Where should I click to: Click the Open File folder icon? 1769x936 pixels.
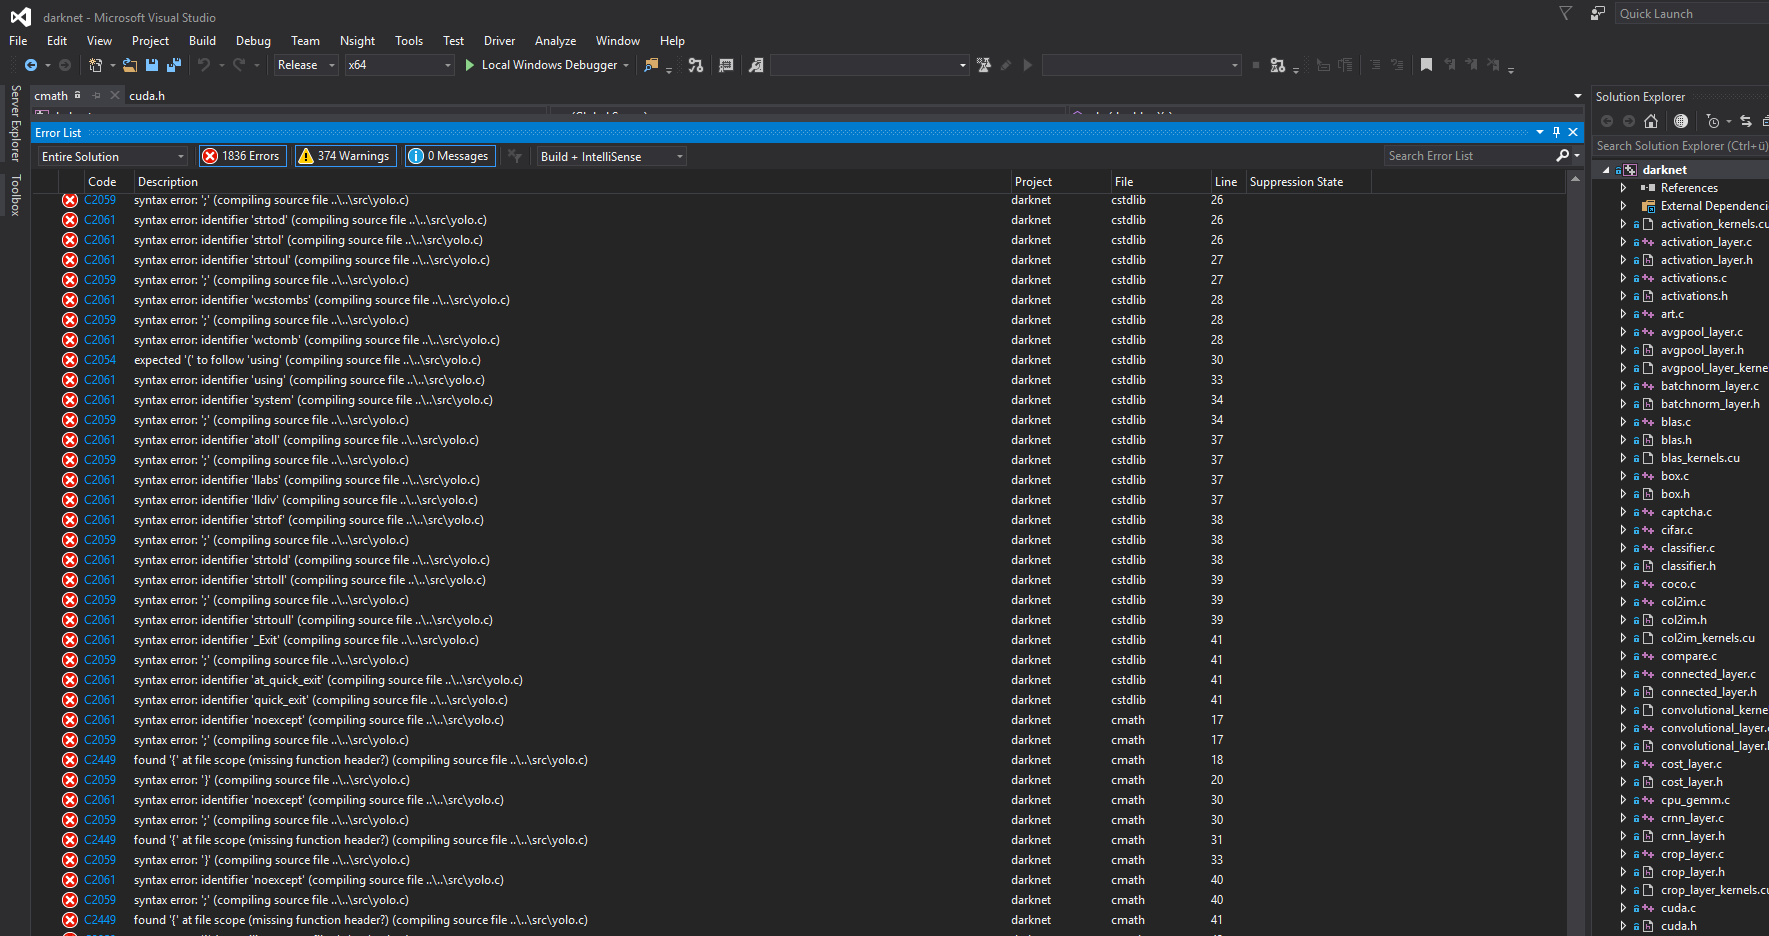[130, 65]
